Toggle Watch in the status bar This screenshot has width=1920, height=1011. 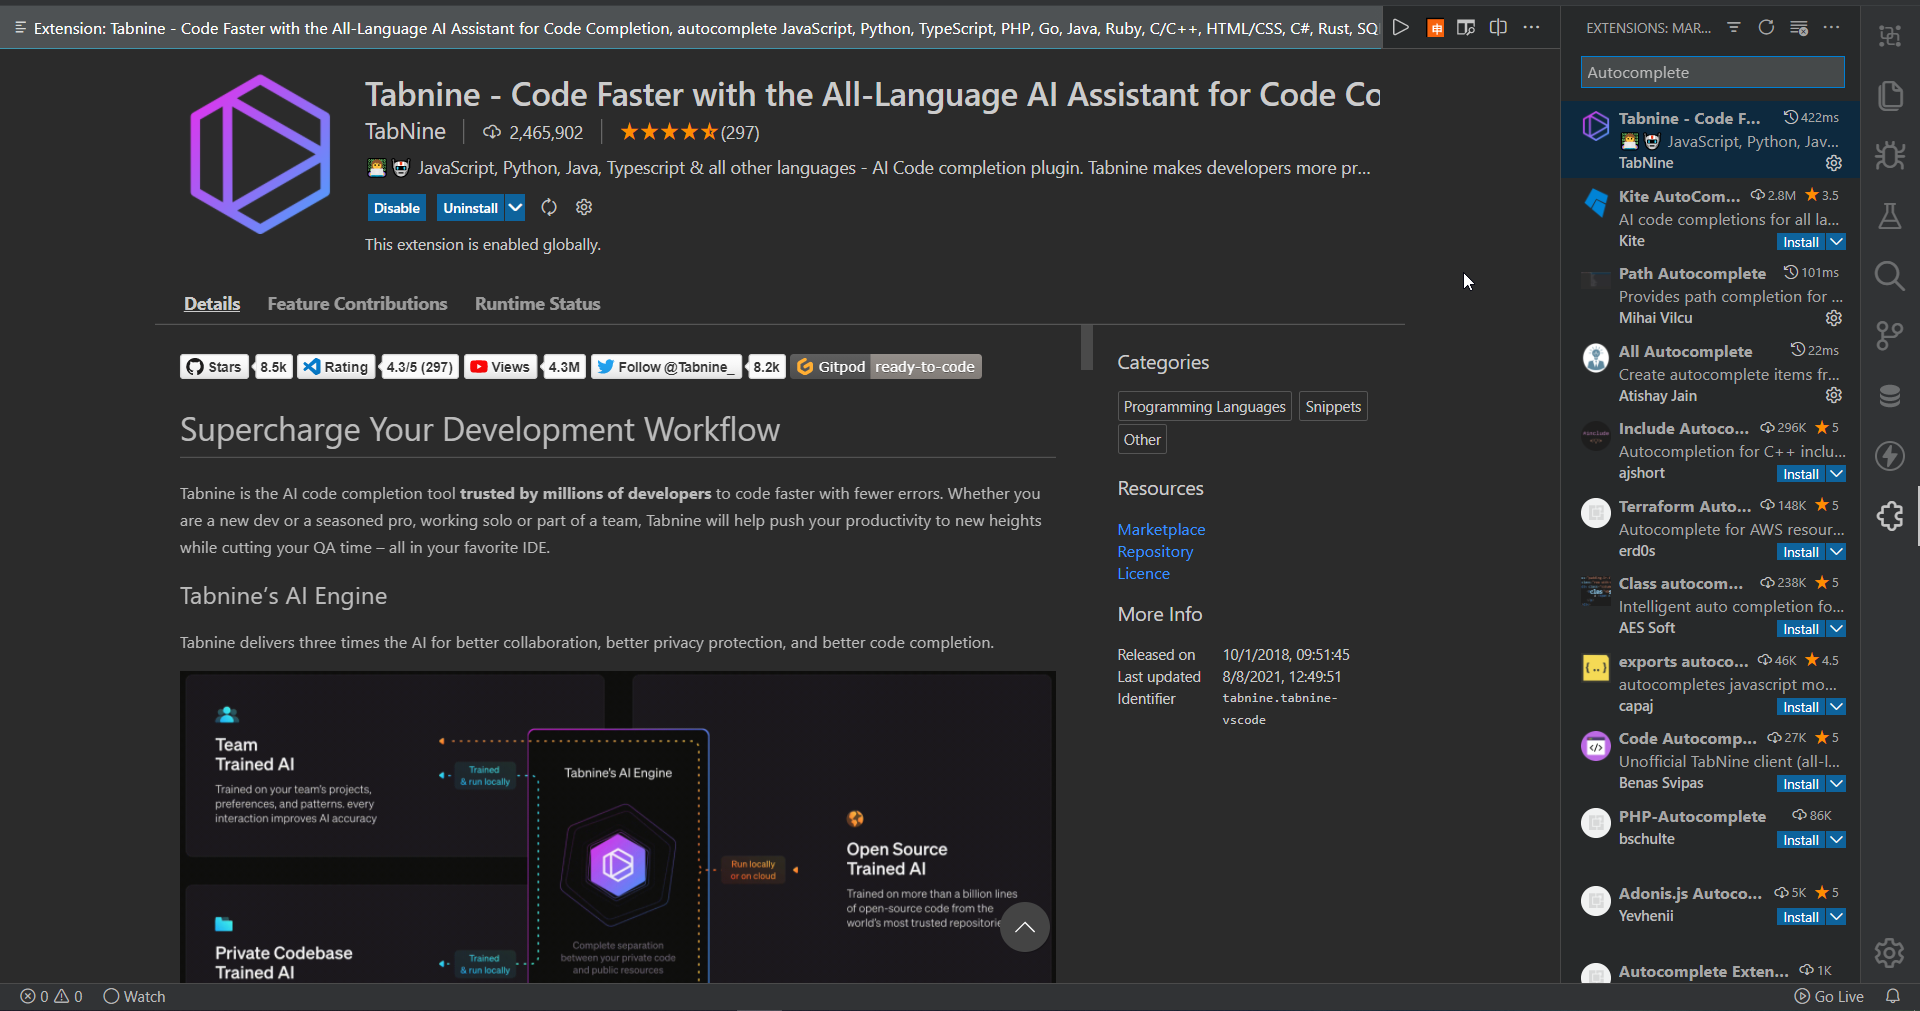pos(135,996)
